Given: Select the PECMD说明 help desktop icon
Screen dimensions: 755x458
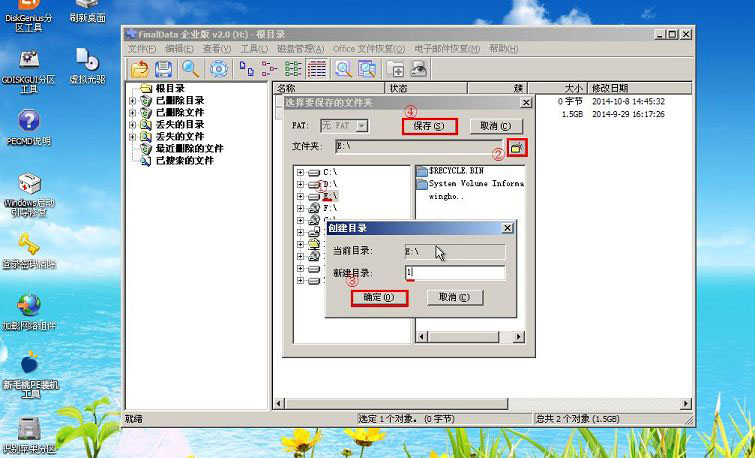Looking at the screenshot, I should tap(29, 128).
